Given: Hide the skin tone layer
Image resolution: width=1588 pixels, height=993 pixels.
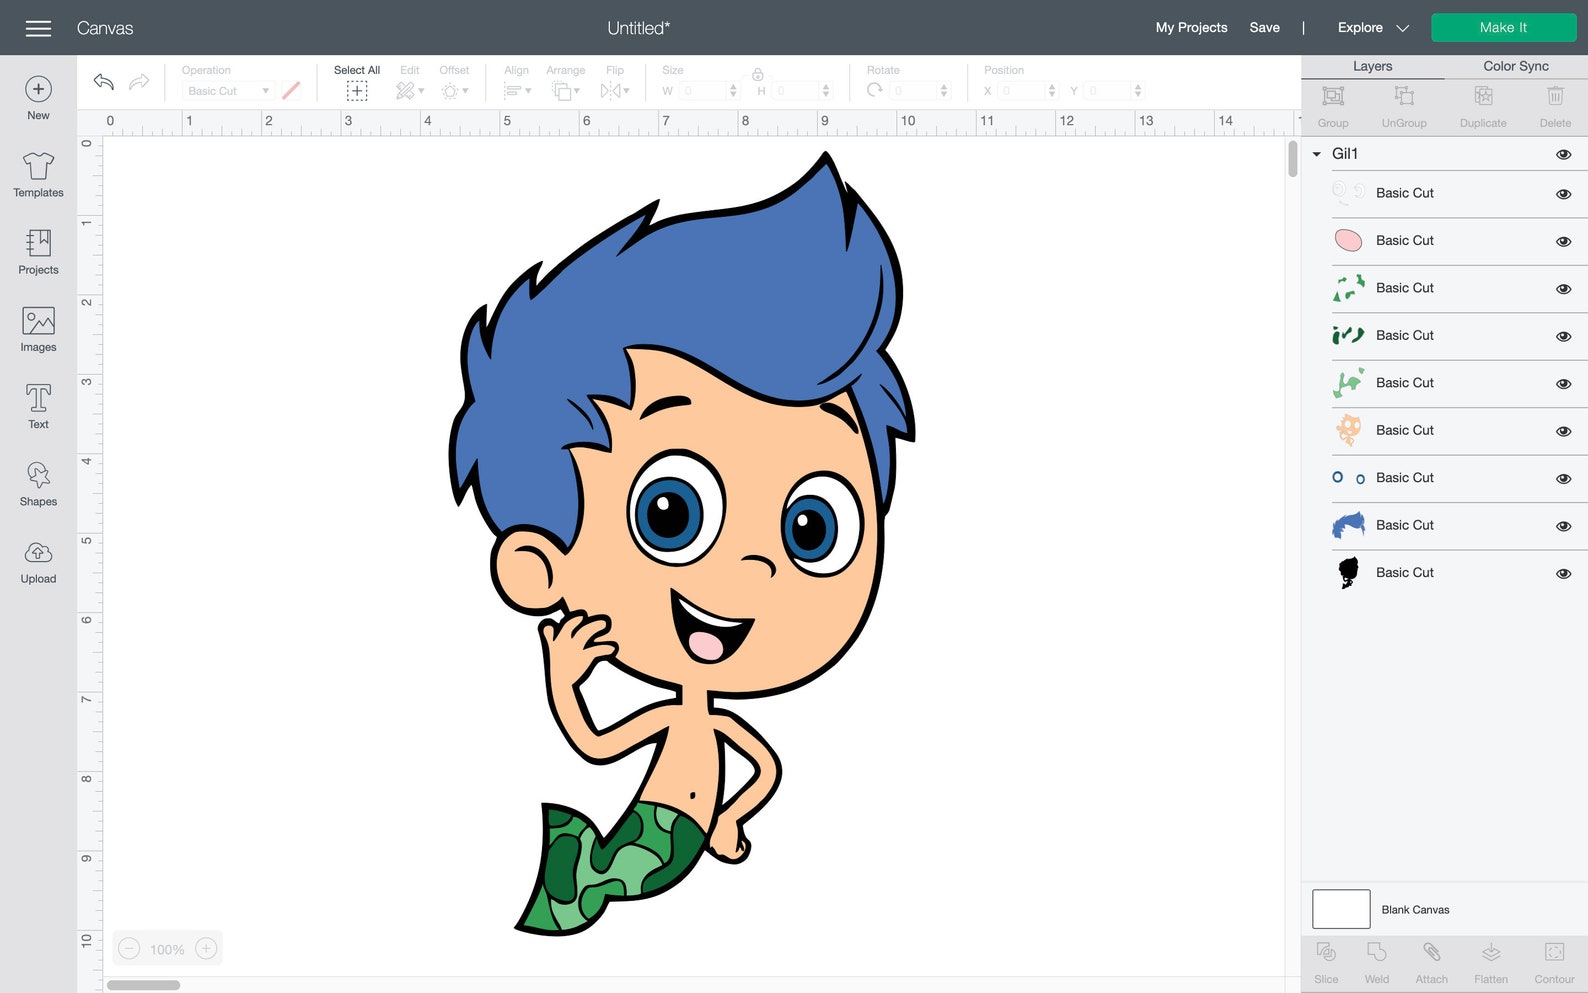Looking at the screenshot, I should tap(1564, 431).
